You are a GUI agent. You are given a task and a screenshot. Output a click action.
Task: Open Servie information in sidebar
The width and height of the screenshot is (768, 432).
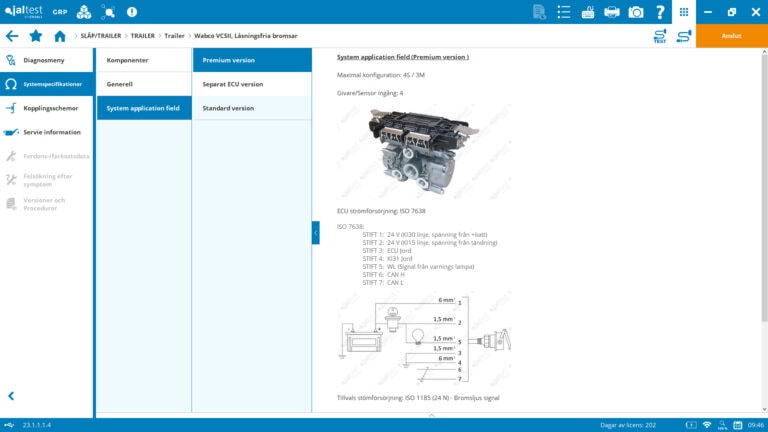47,132
